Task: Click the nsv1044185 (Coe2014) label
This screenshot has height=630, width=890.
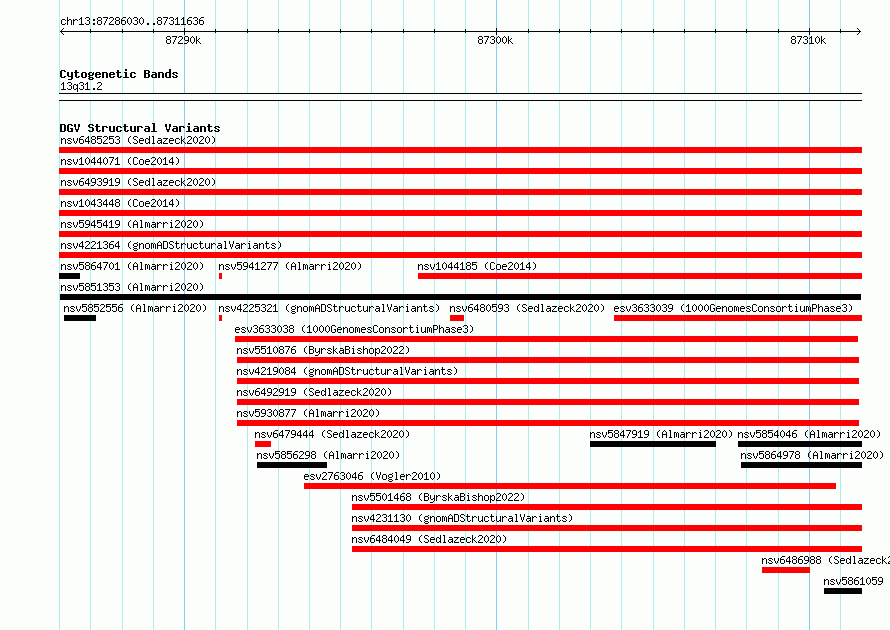Action: [x=477, y=266]
